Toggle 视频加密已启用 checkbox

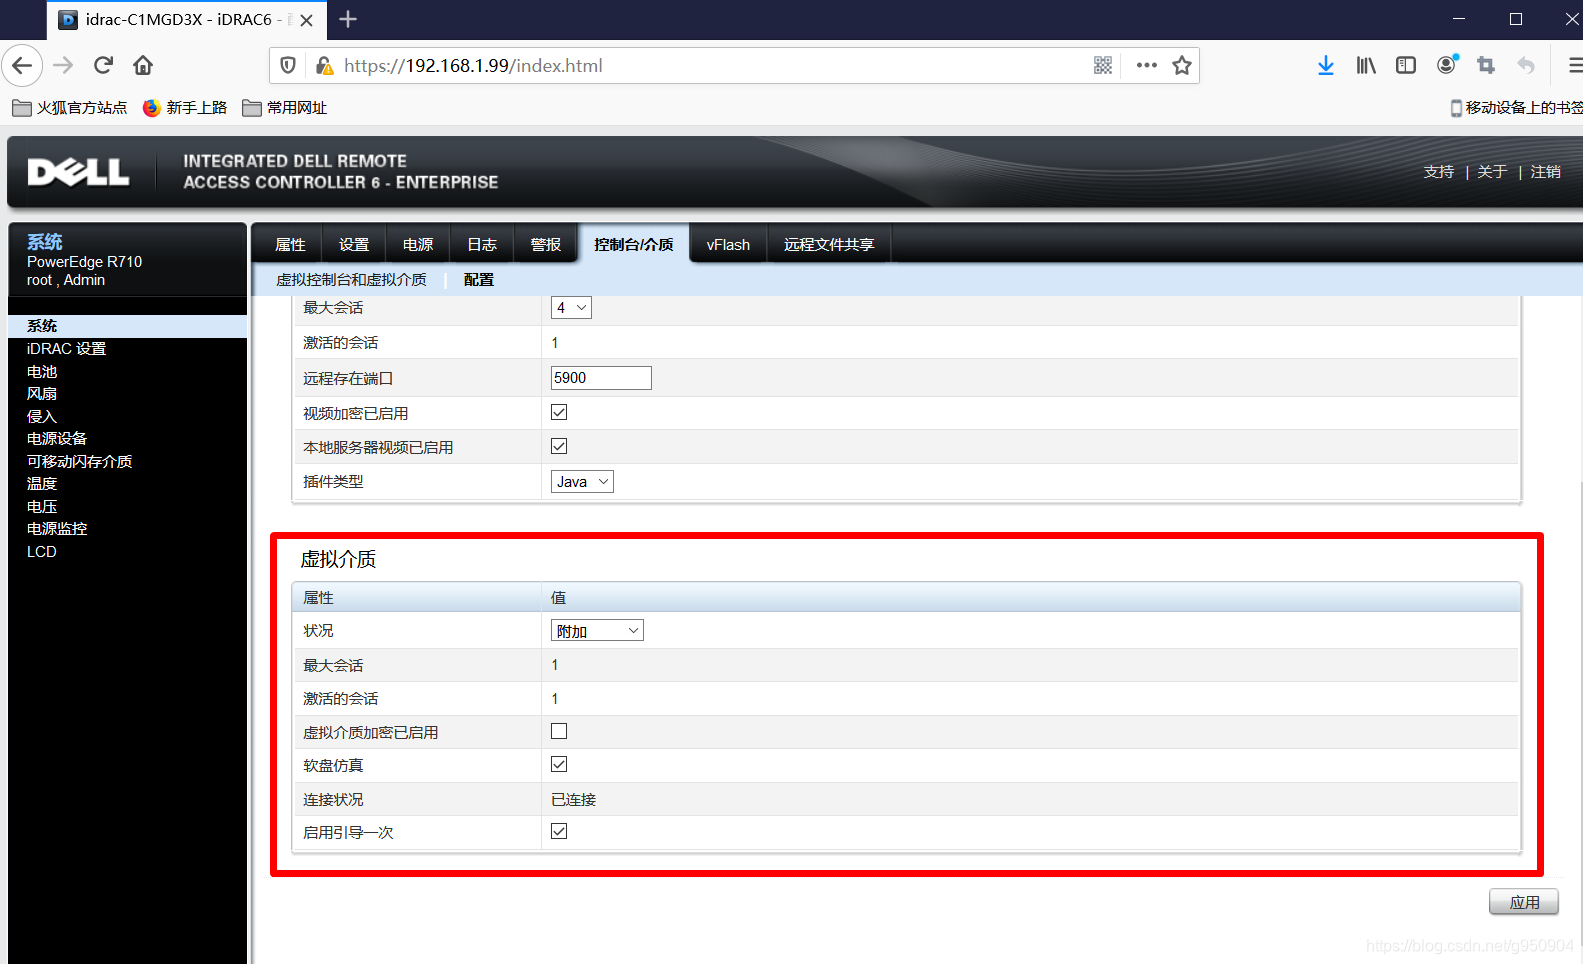[x=559, y=412]
